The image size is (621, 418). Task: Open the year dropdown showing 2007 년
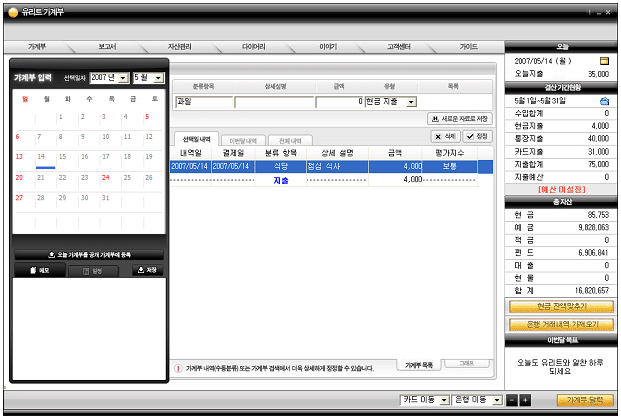click(x=110, y=77)
